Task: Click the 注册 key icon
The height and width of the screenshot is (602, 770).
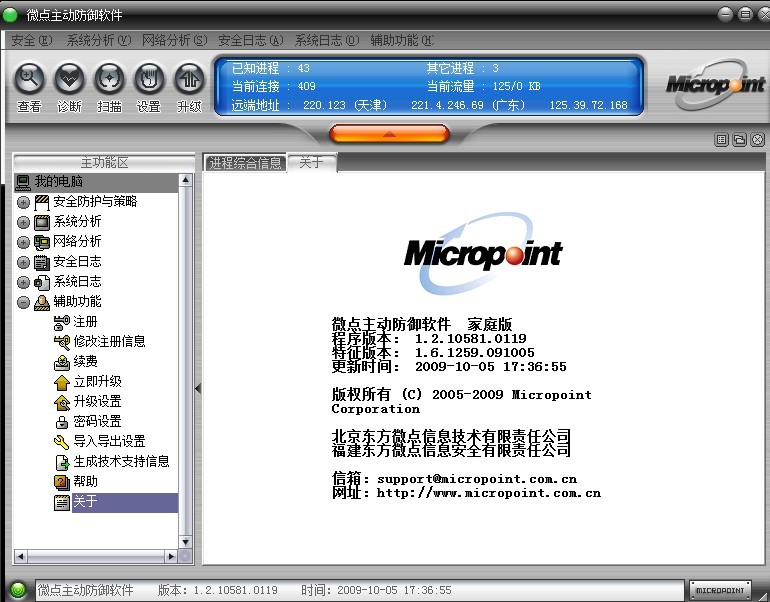Action: (x=61, y=323)
